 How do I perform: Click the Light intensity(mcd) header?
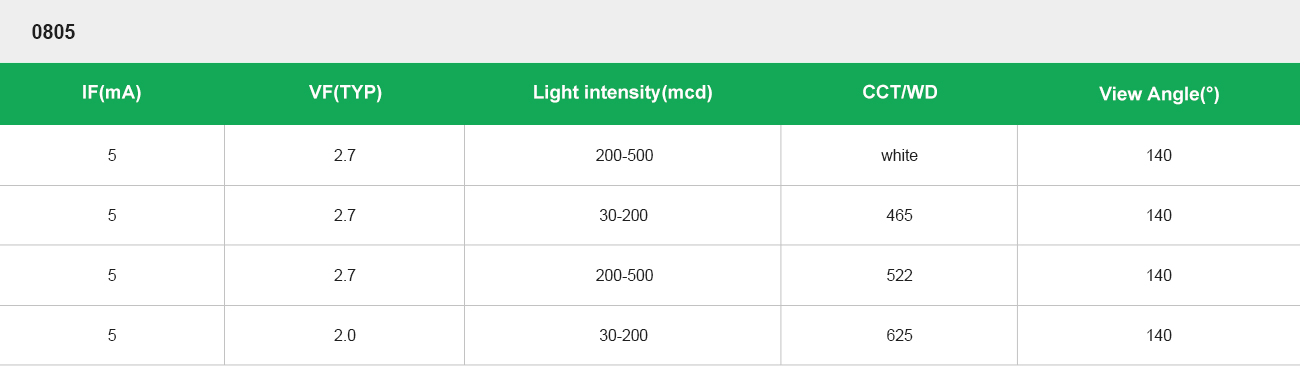[623, 93]
